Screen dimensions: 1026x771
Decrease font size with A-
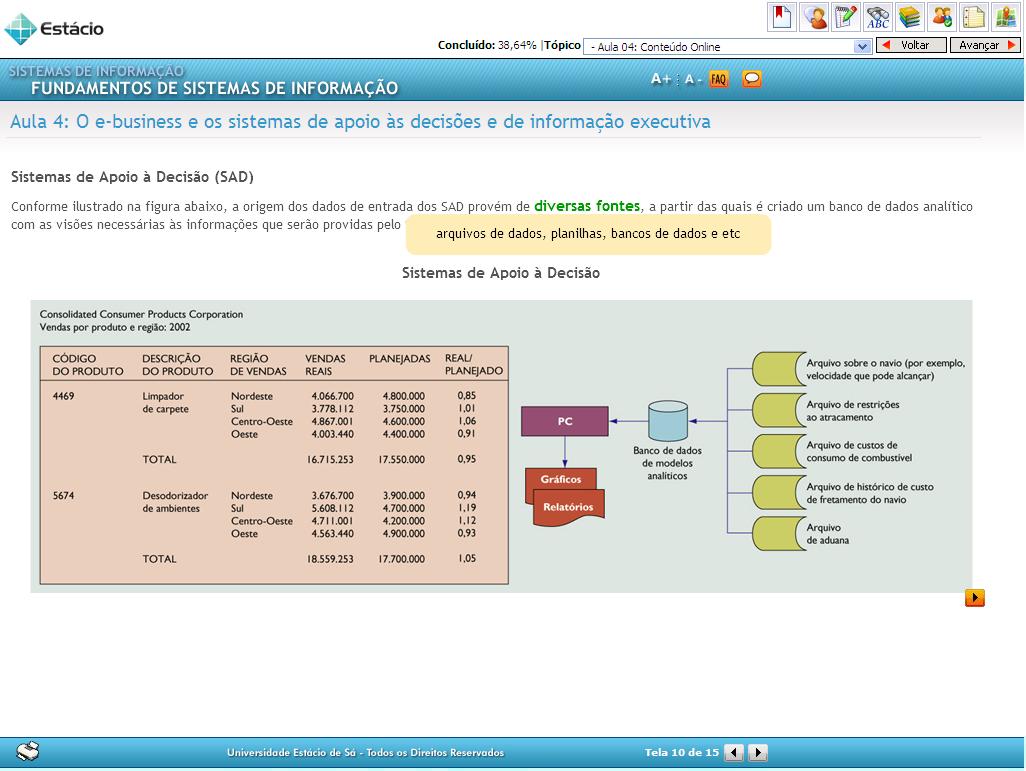pos(692,79)
